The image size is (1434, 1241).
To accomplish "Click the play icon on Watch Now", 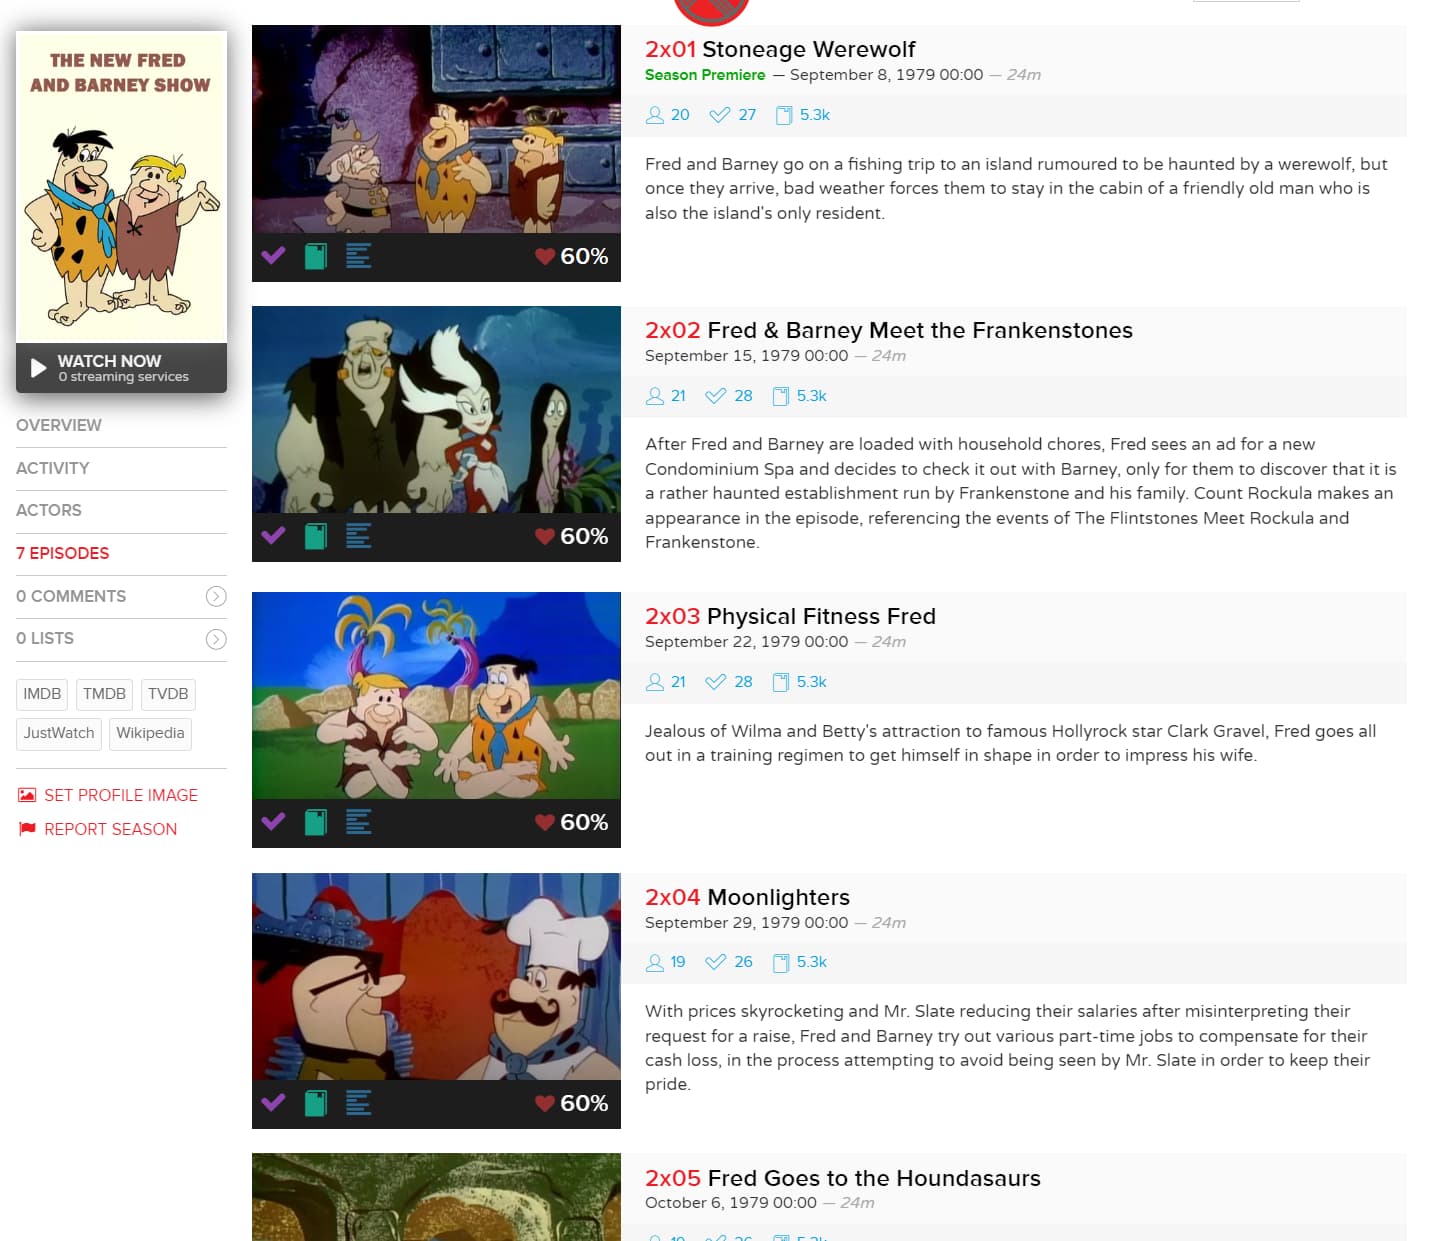I will (x=38, y=368).
